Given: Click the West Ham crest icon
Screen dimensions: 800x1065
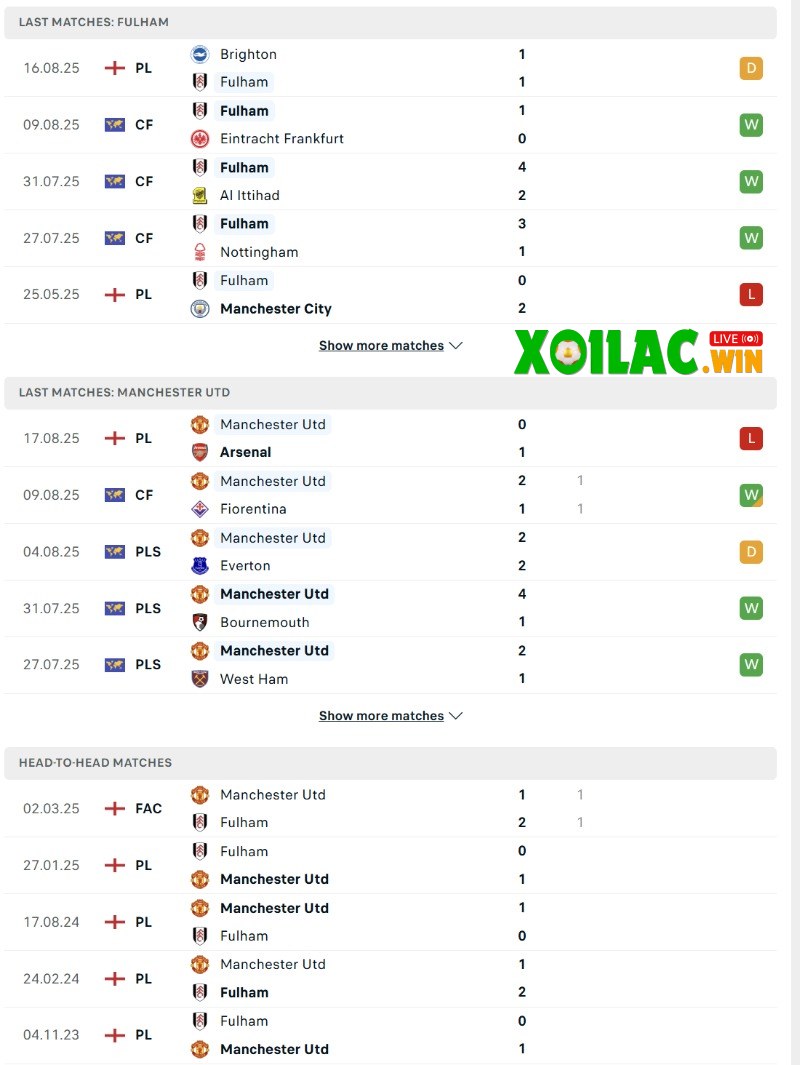Looking at the screenshot, I should click(200, 679).
